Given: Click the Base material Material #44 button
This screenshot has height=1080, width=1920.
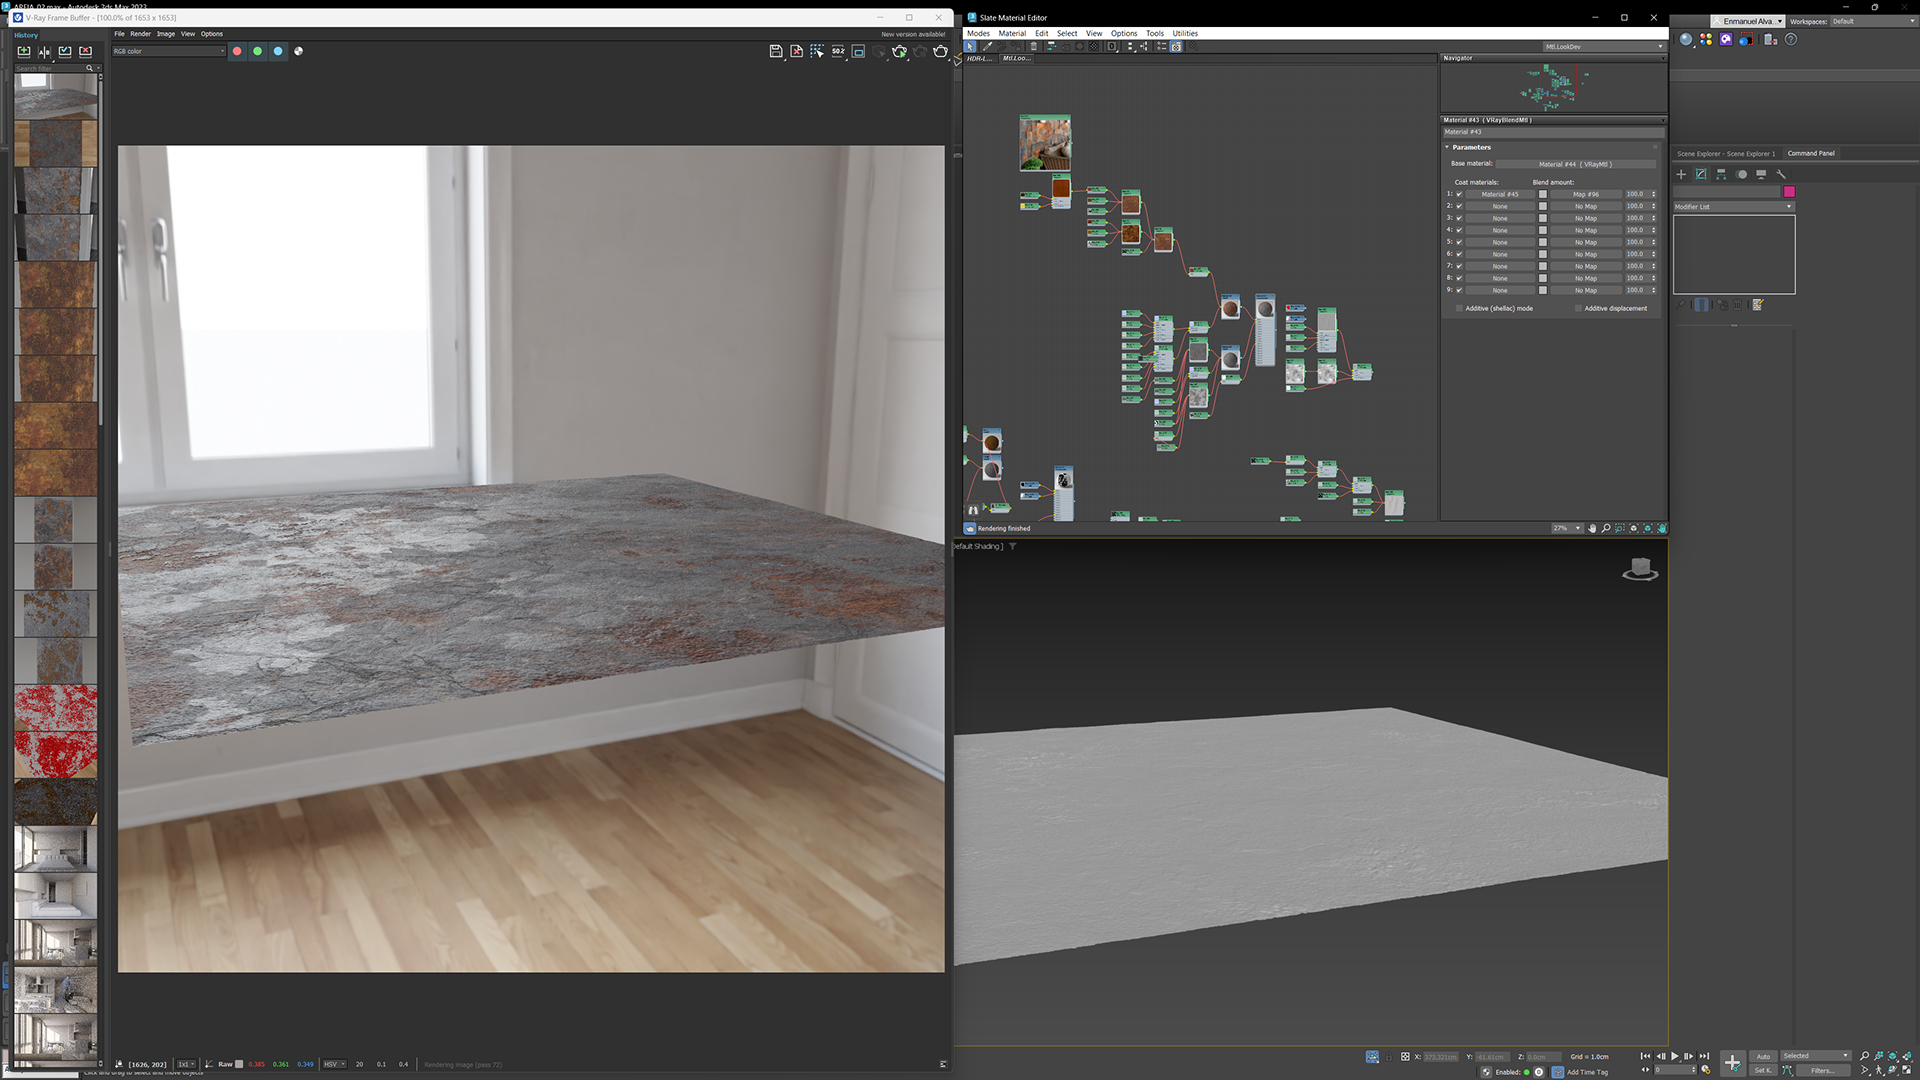Looking at the screenshot, I should coord(1575,164).
